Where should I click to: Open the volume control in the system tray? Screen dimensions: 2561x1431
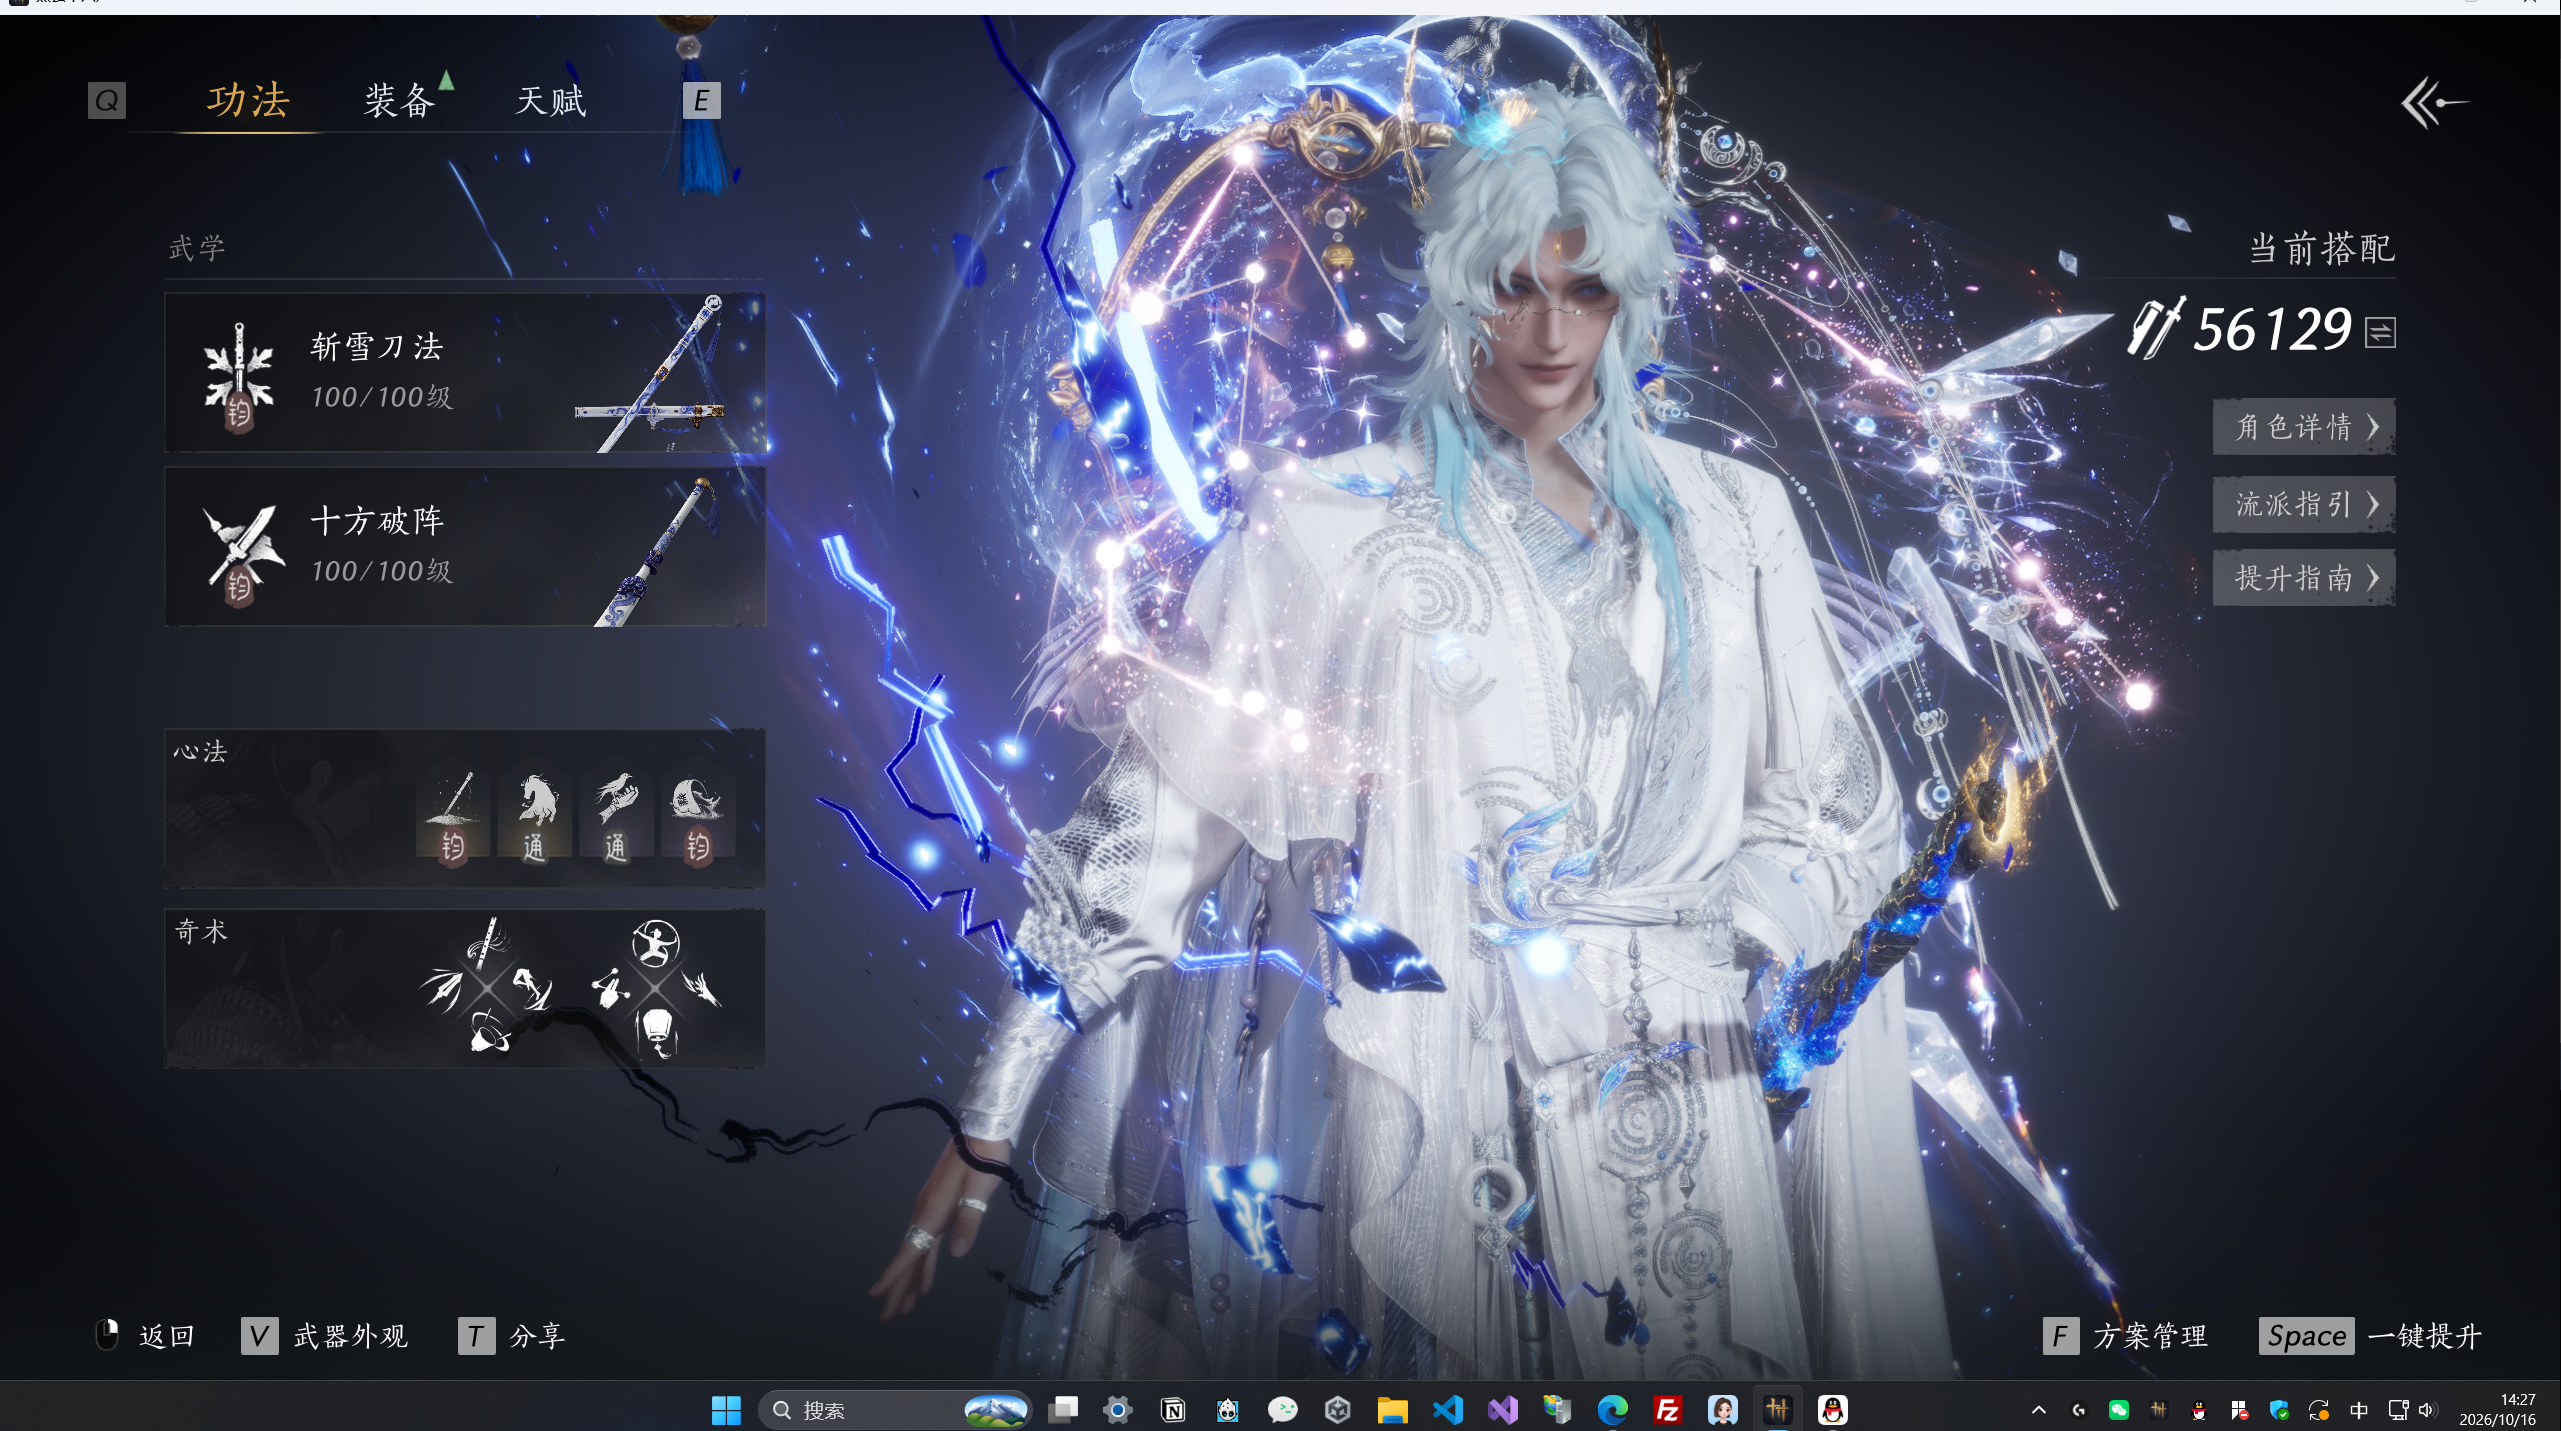(2427, 1410)
